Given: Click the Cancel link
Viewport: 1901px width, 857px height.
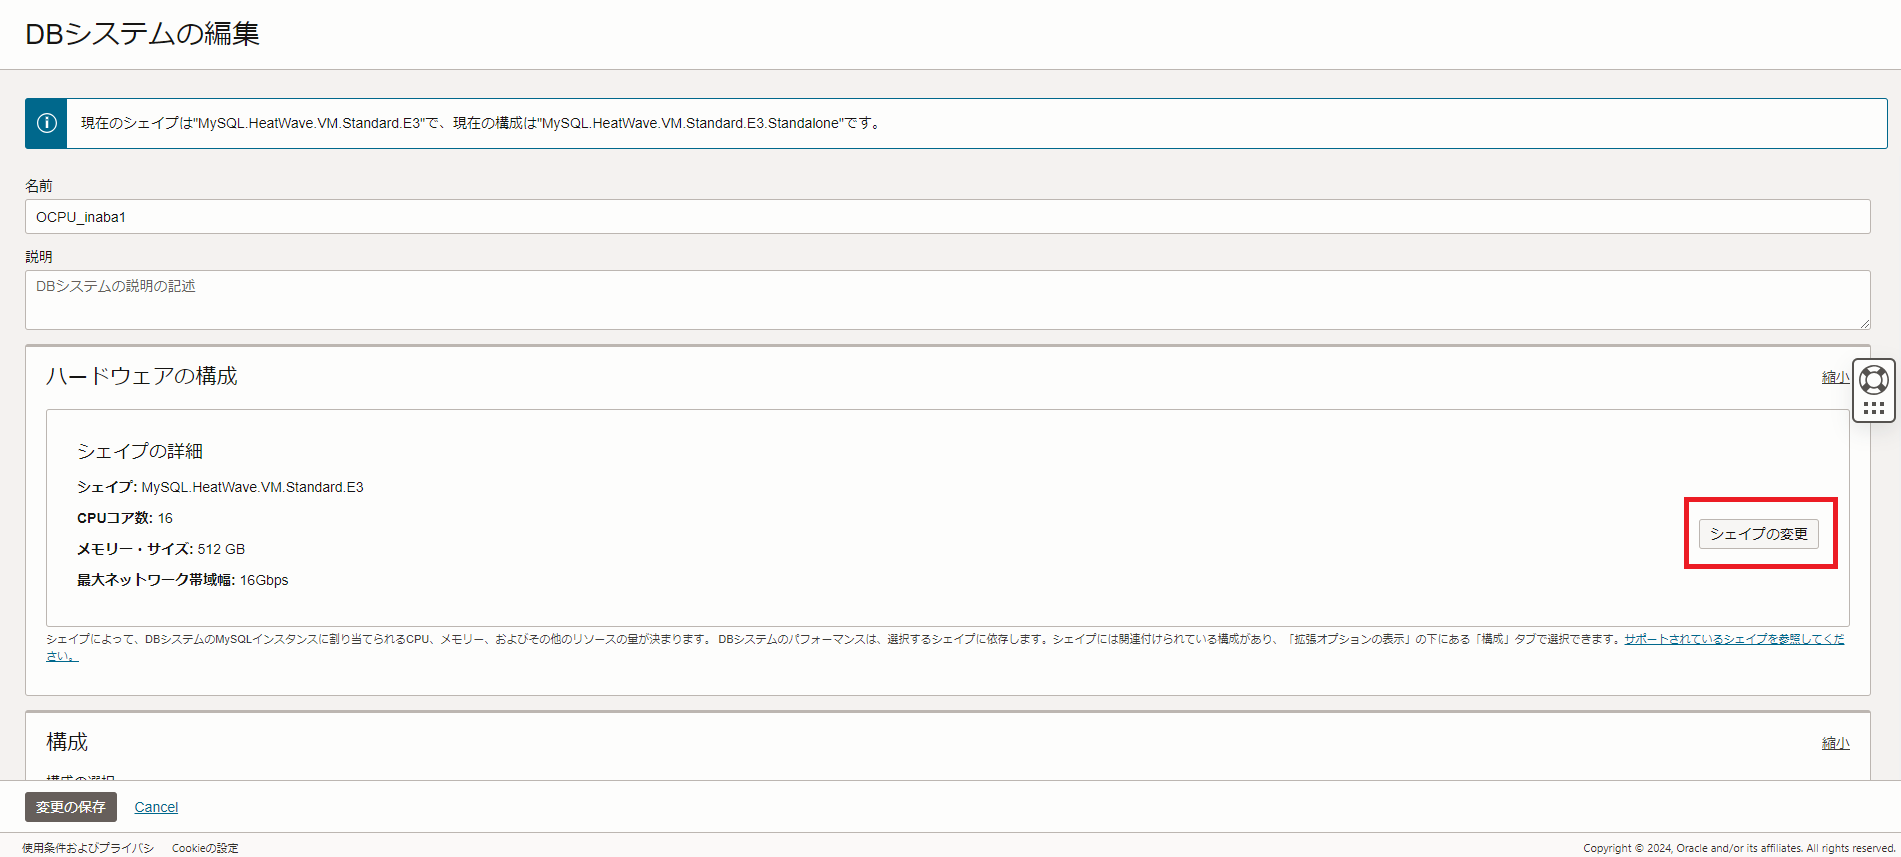Looking at the screenshot, I should [156, 807].
